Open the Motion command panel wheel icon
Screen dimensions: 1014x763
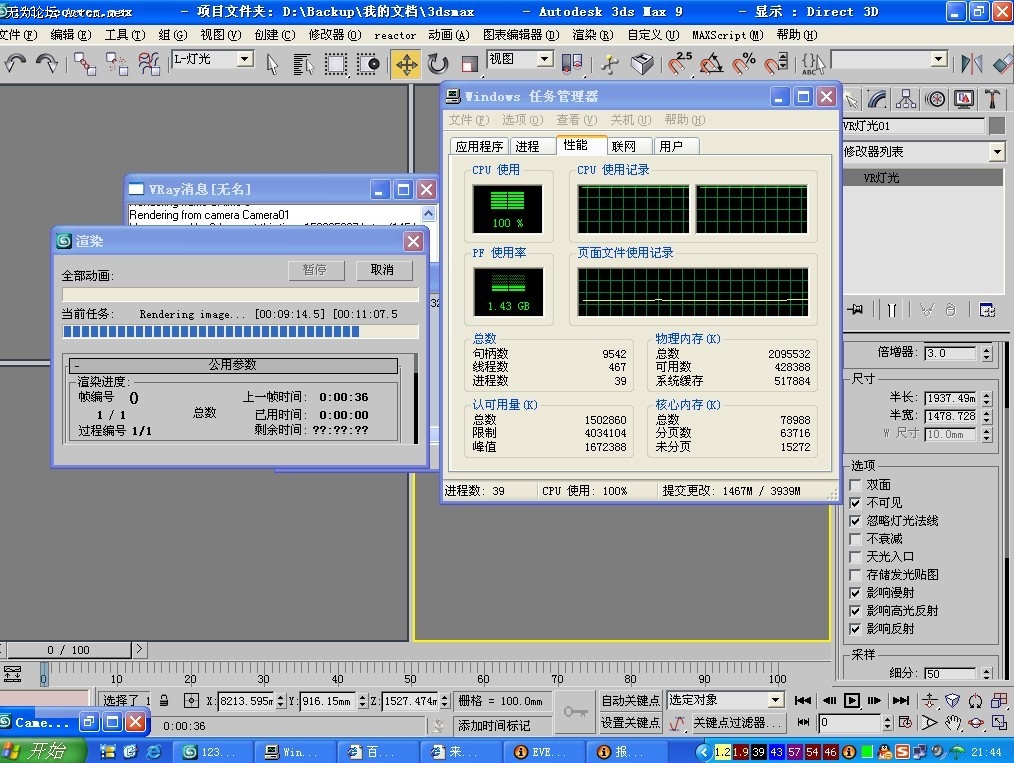(935, 99)
